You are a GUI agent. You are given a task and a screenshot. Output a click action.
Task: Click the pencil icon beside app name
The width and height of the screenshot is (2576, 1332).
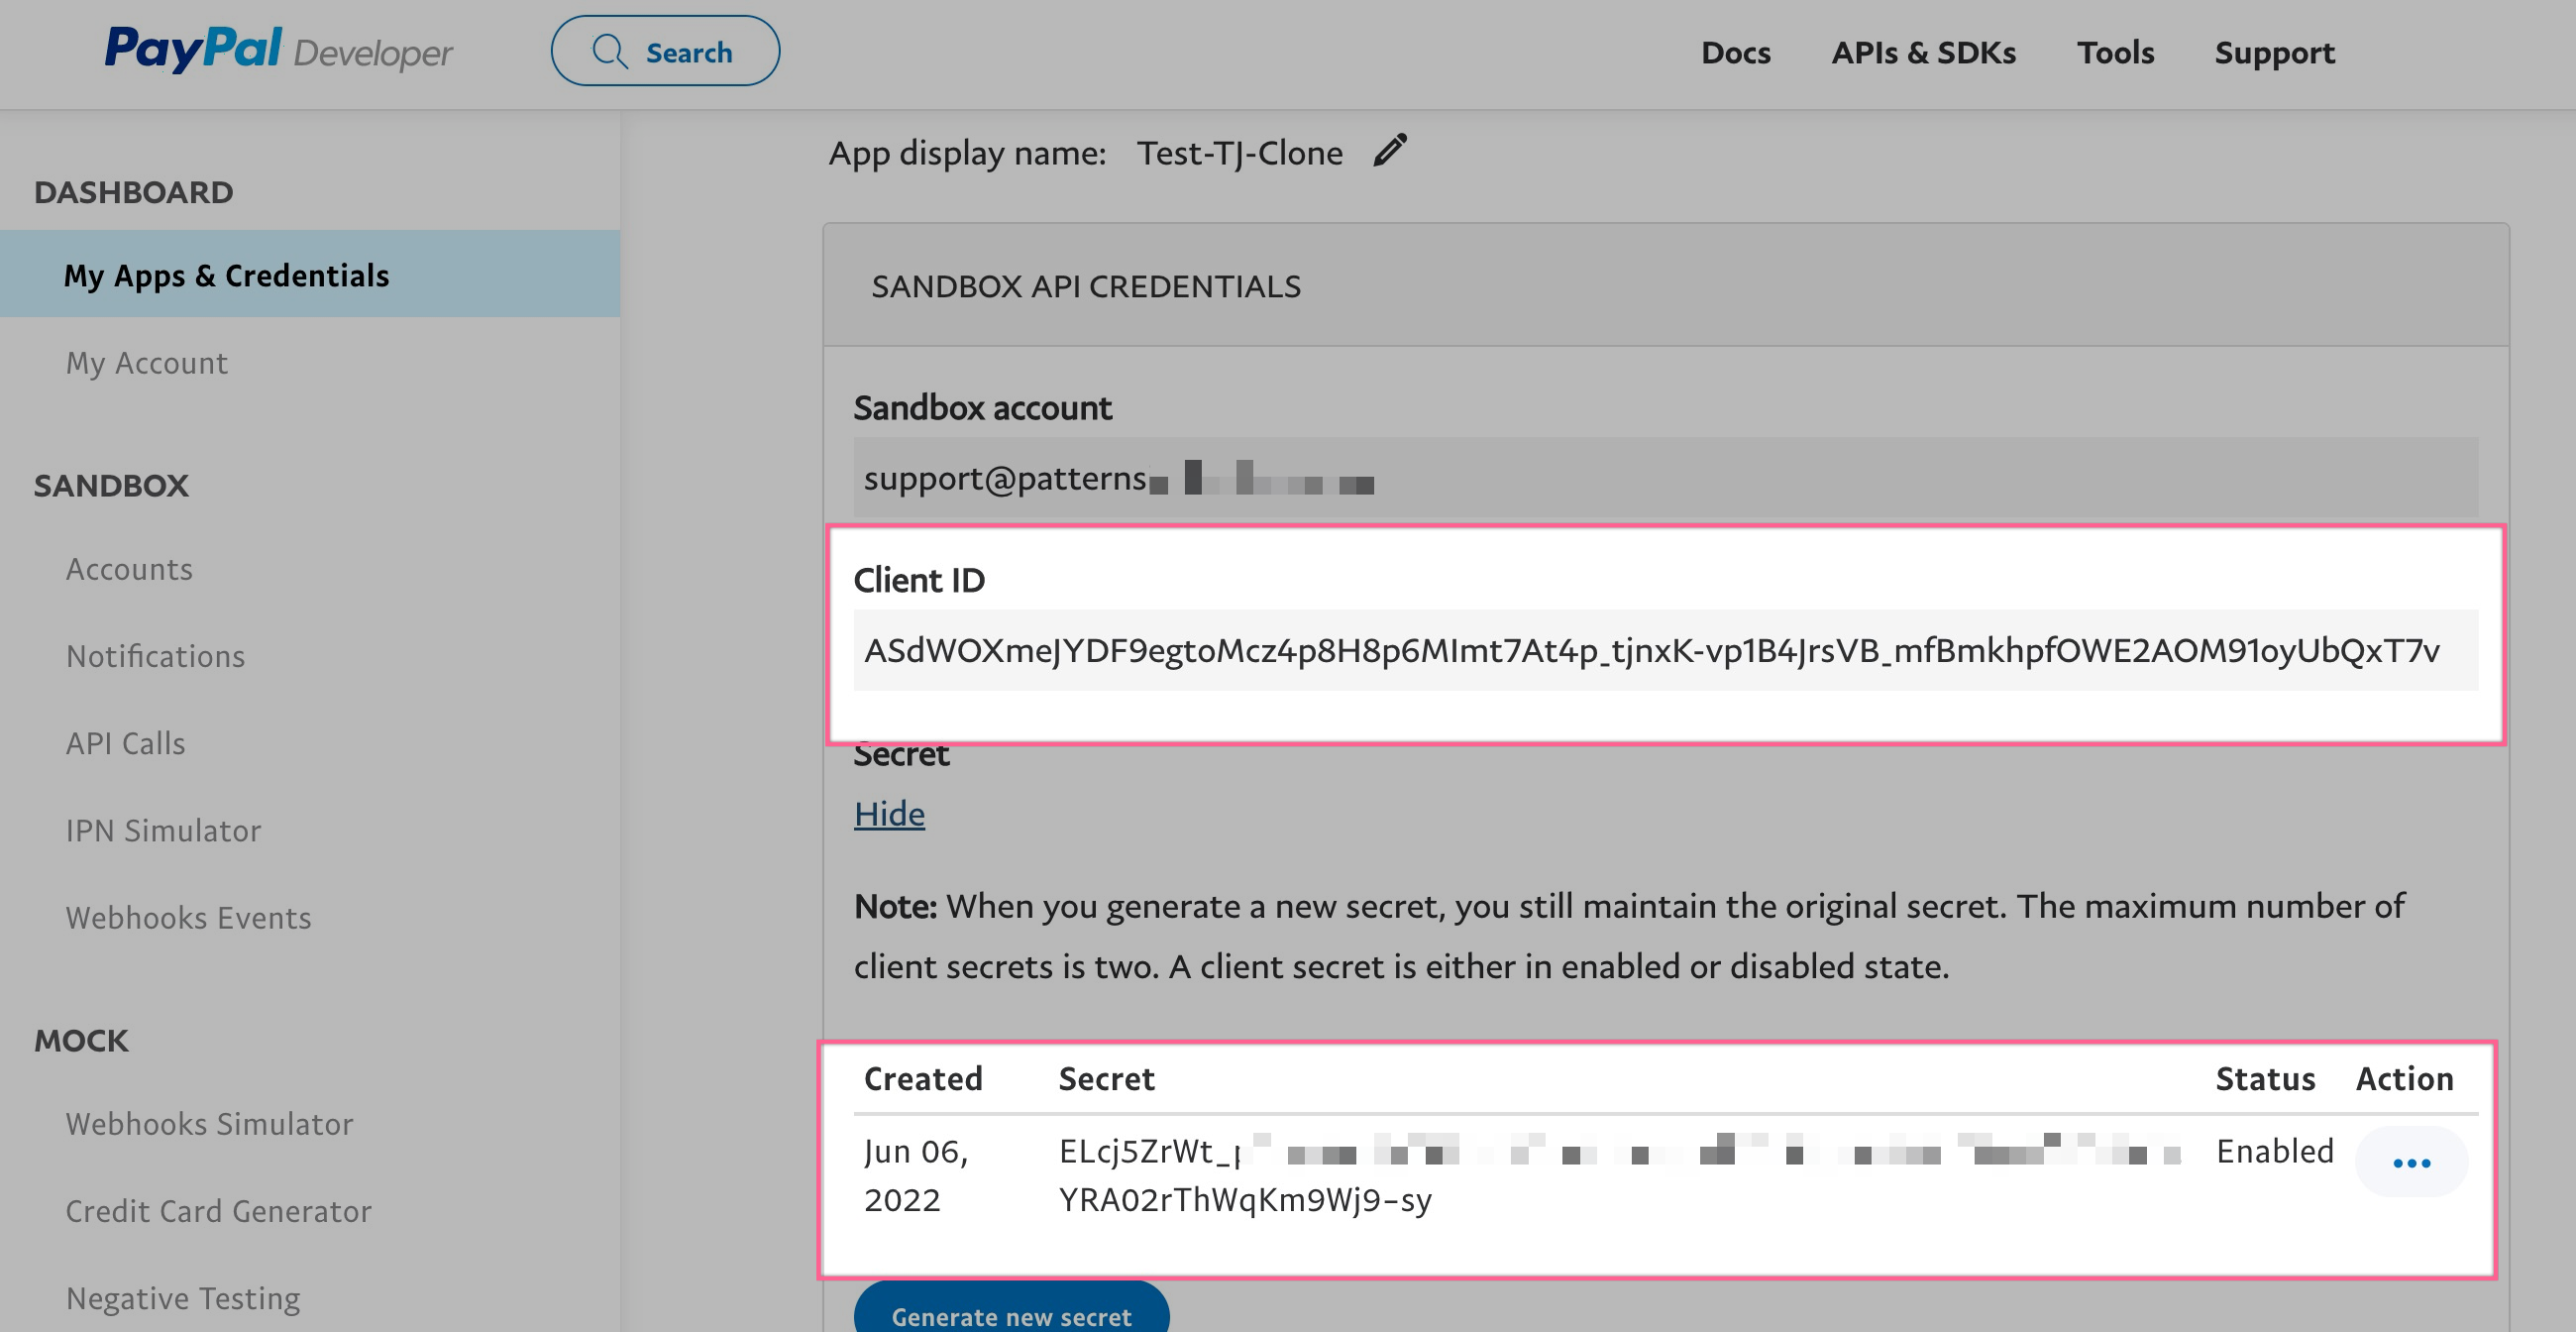pyautogui.click(x=1390, y=151)
